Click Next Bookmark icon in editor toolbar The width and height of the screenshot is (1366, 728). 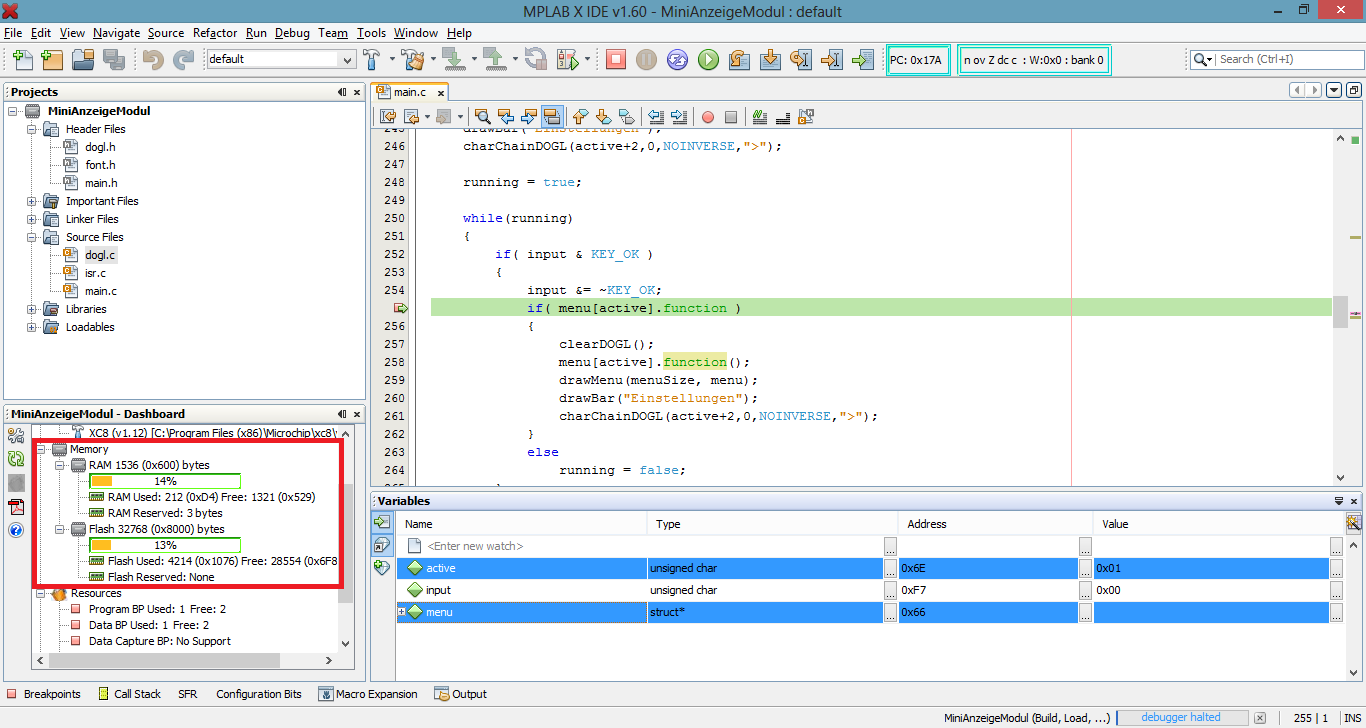pyautogui.click(x=604, y=117)
